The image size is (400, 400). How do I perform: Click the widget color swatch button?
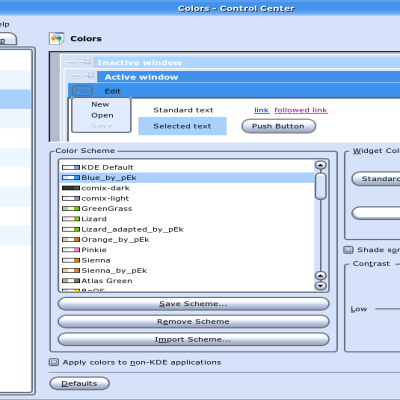(376, 213)
